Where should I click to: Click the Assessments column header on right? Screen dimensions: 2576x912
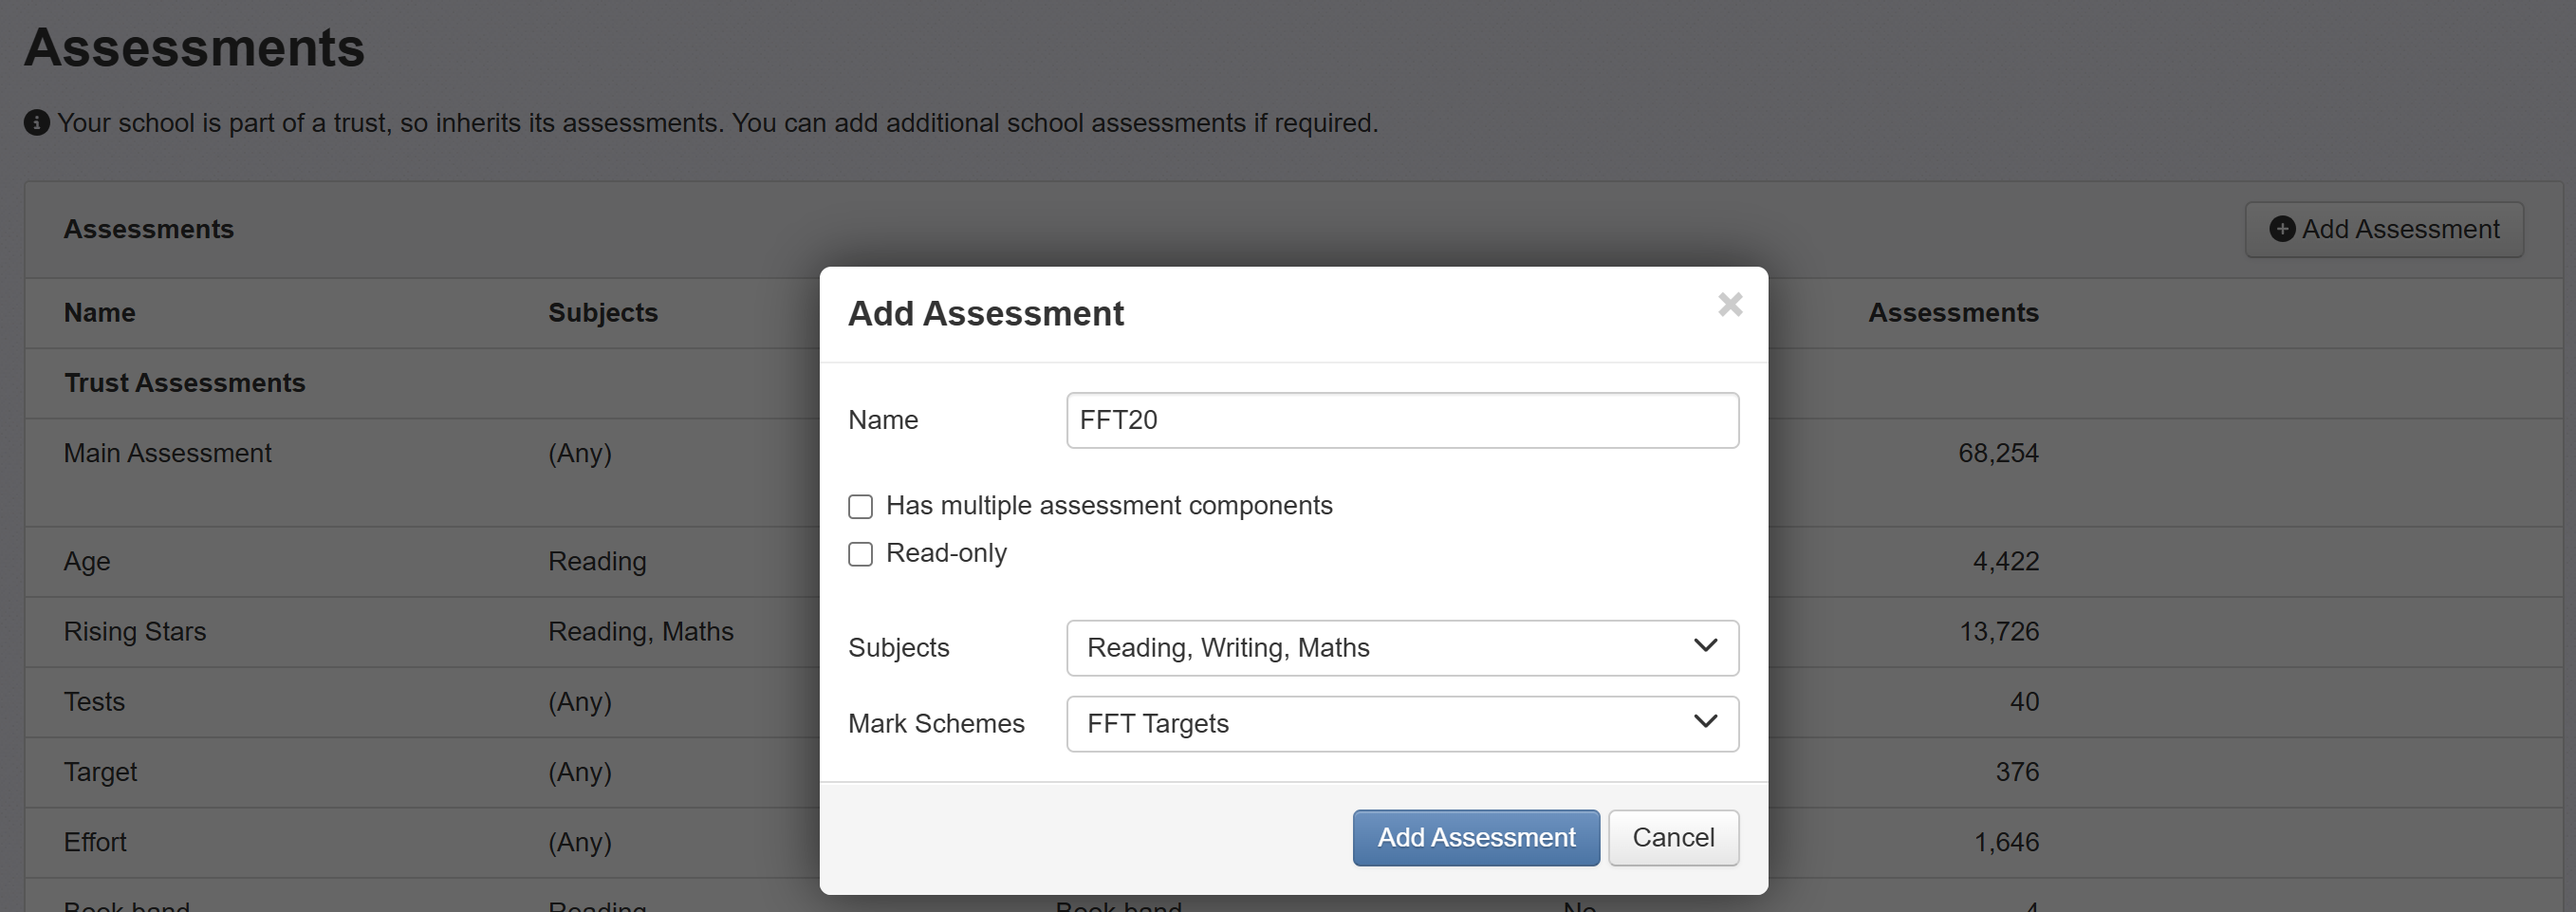point(1953,313)
